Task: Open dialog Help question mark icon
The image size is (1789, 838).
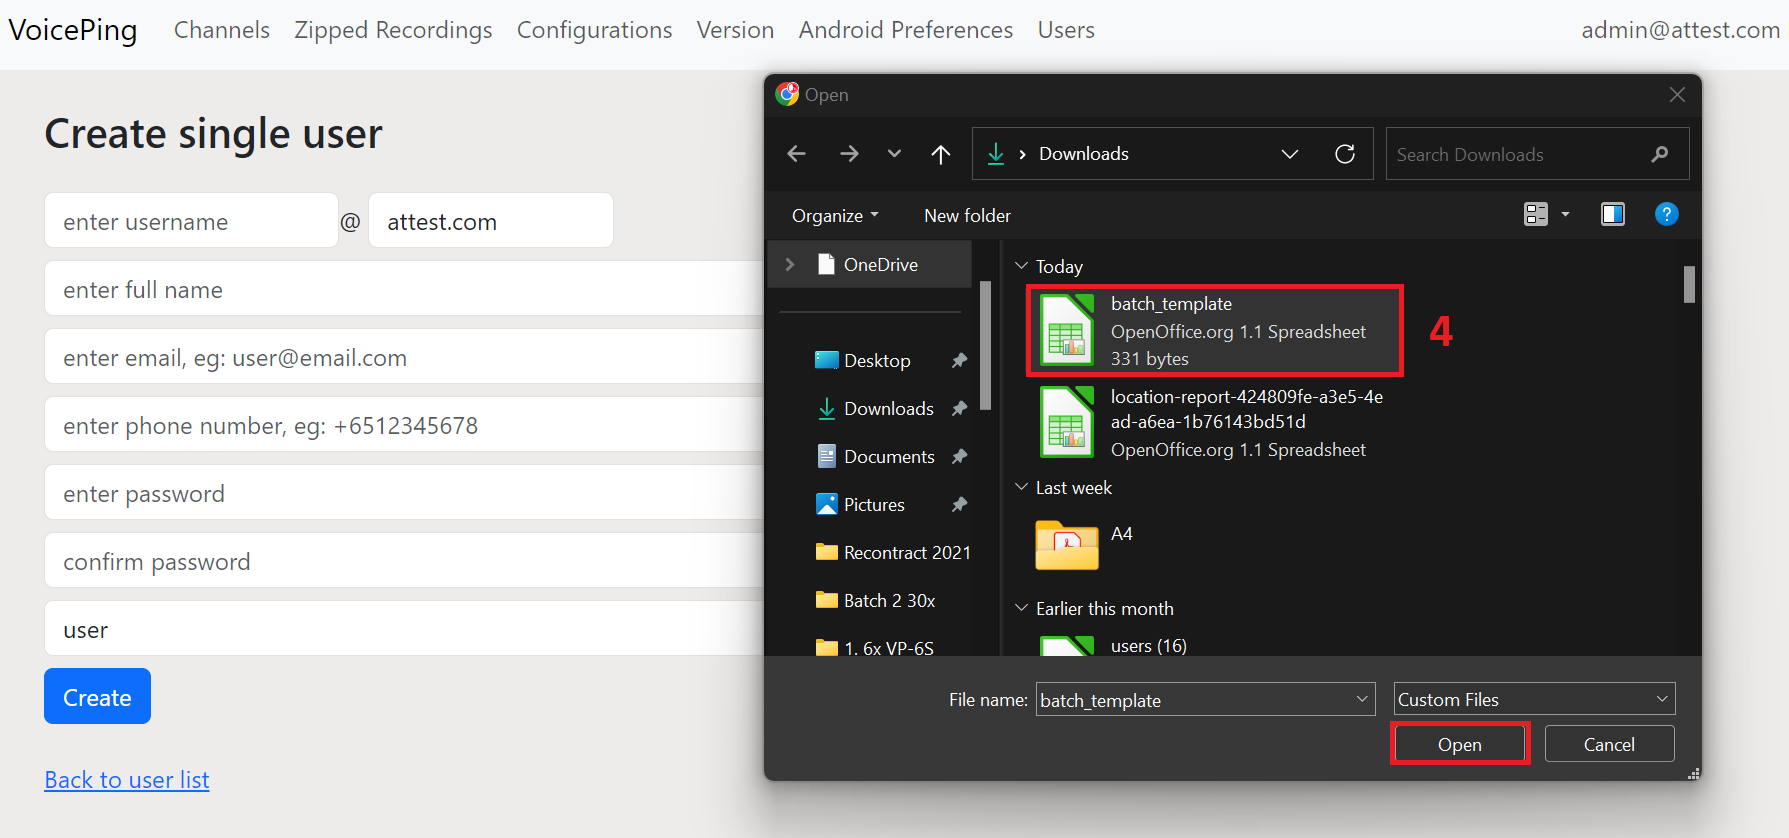Action: [1666, 214]
